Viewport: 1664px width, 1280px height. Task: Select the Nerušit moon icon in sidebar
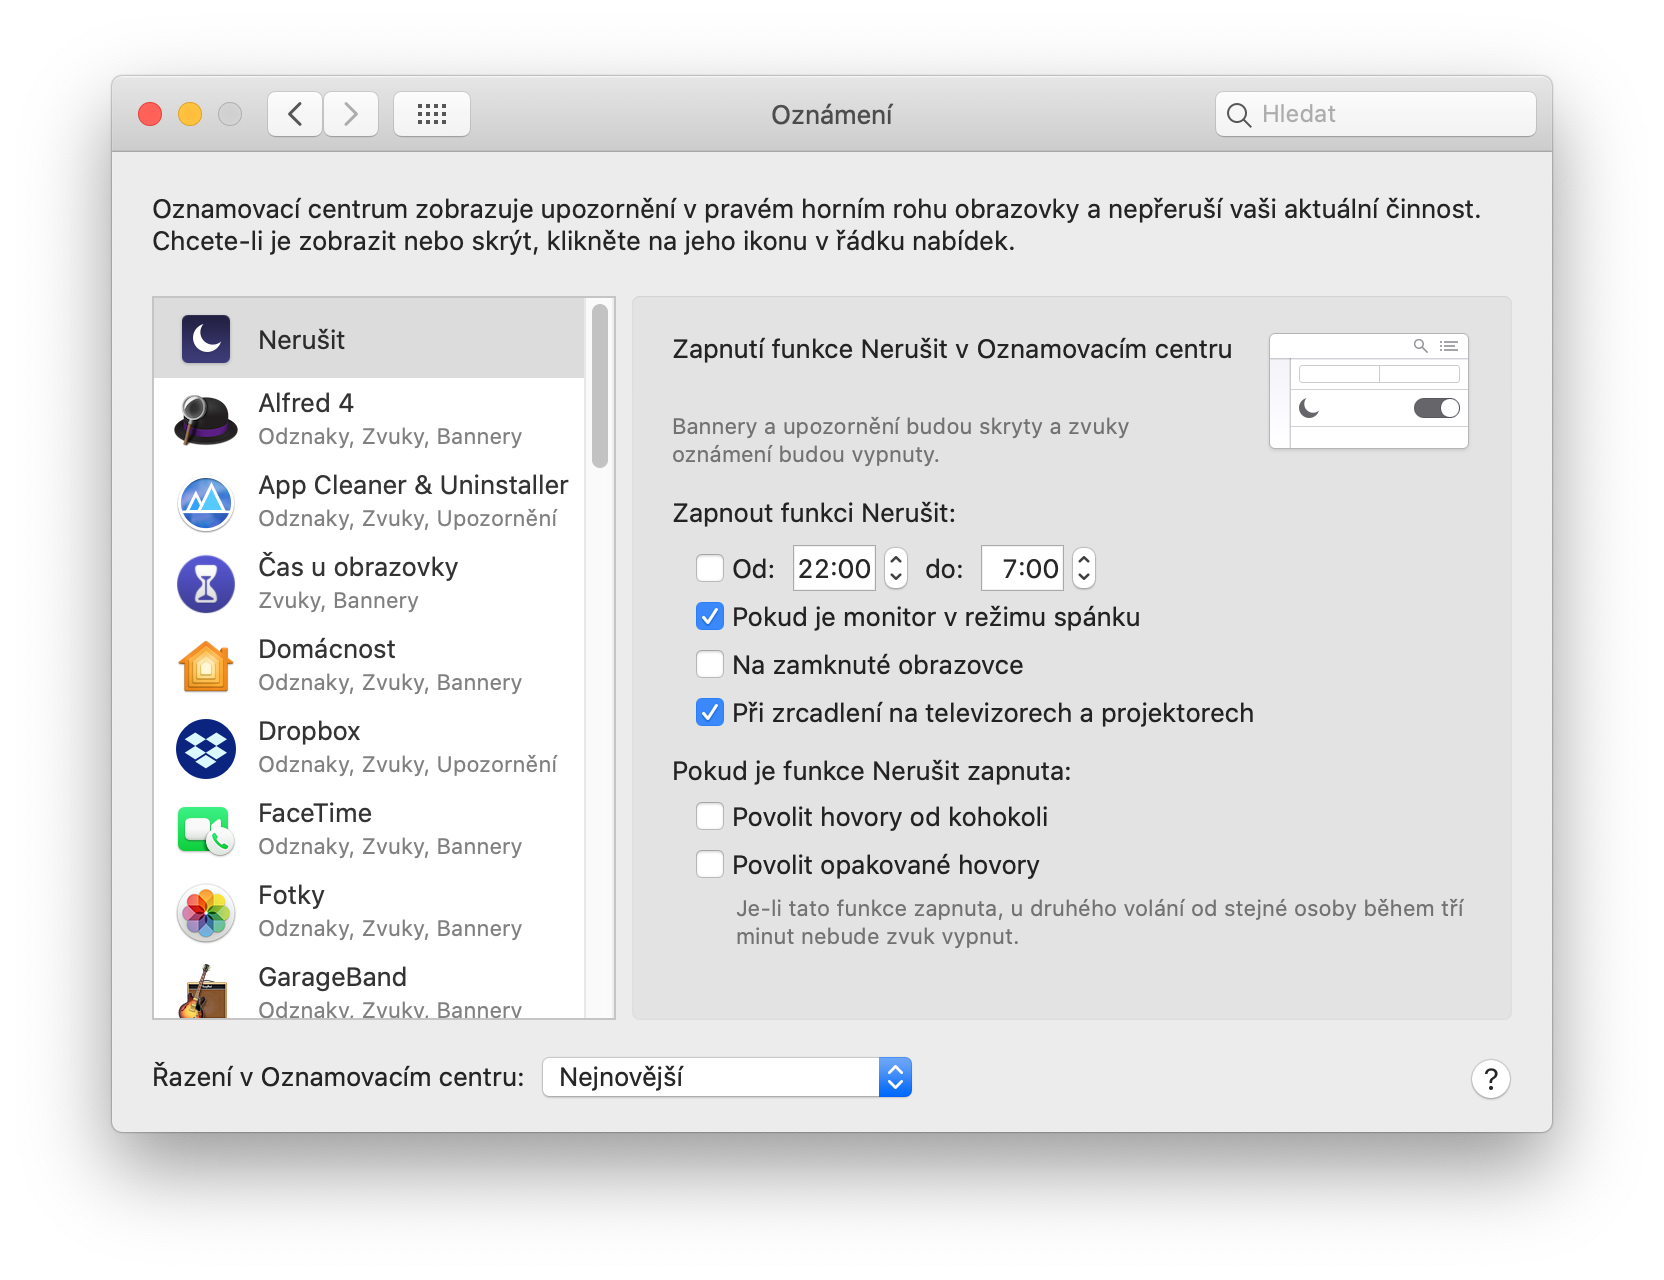pos(206,339)
